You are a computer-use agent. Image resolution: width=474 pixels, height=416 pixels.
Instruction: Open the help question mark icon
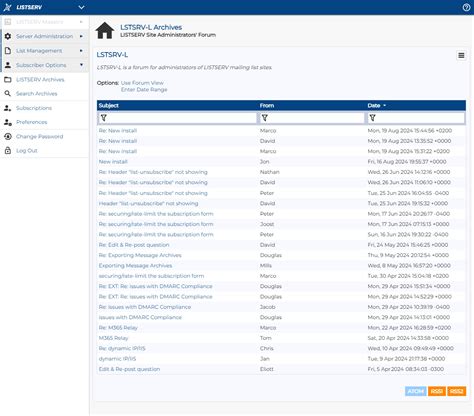[x=466, y=7]
